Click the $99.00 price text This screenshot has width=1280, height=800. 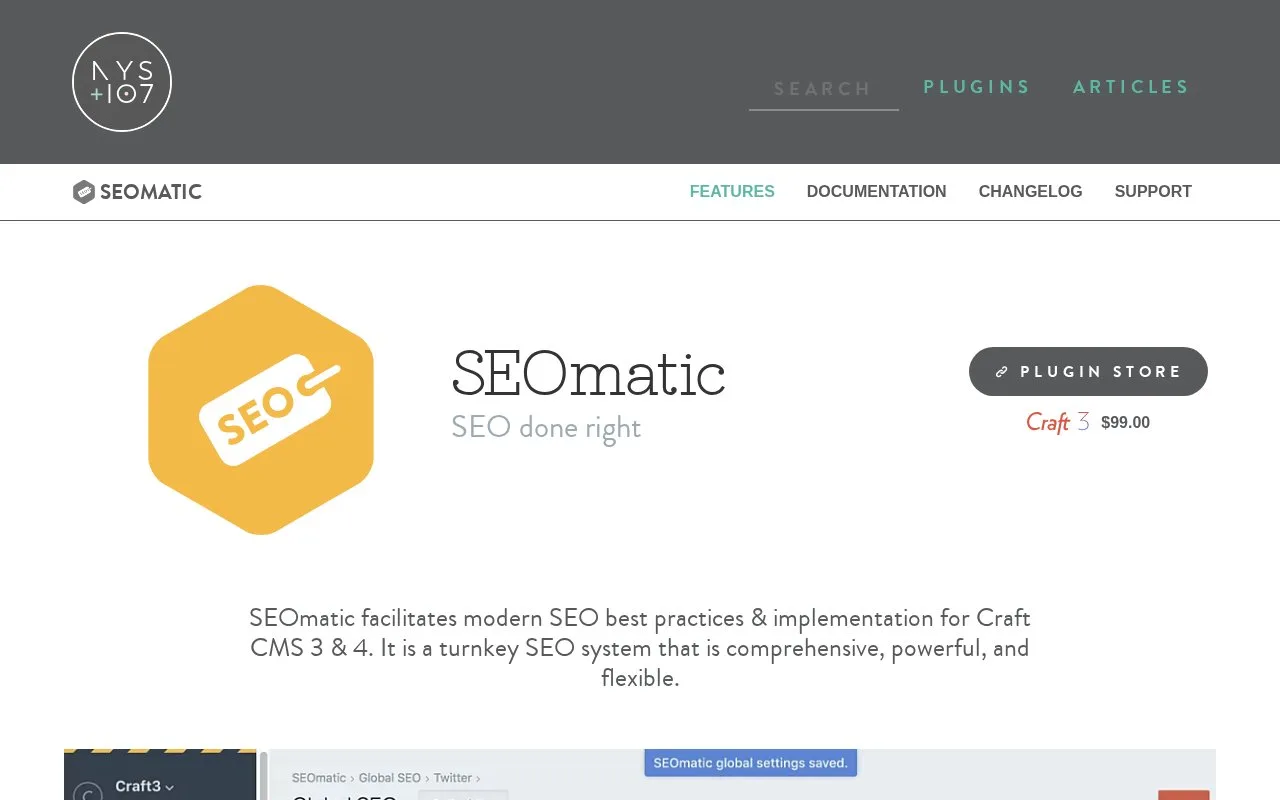click(x=1126, y=422)
